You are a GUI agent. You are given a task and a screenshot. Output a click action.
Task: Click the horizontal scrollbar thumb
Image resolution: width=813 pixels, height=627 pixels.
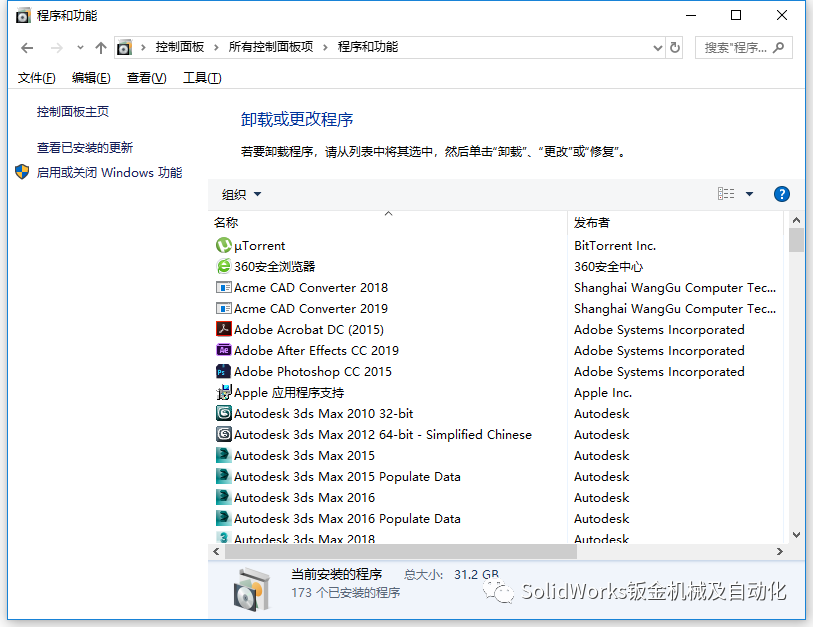(400, 551)
